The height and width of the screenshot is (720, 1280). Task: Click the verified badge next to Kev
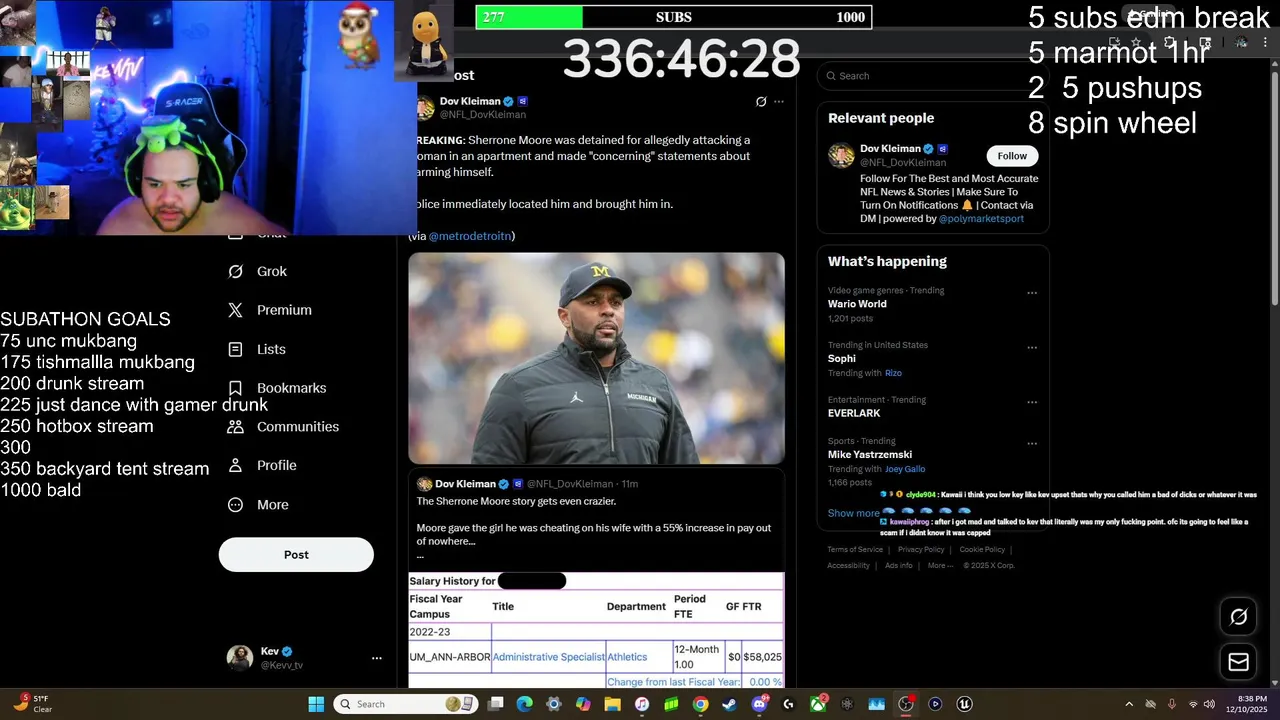(287, 652)
